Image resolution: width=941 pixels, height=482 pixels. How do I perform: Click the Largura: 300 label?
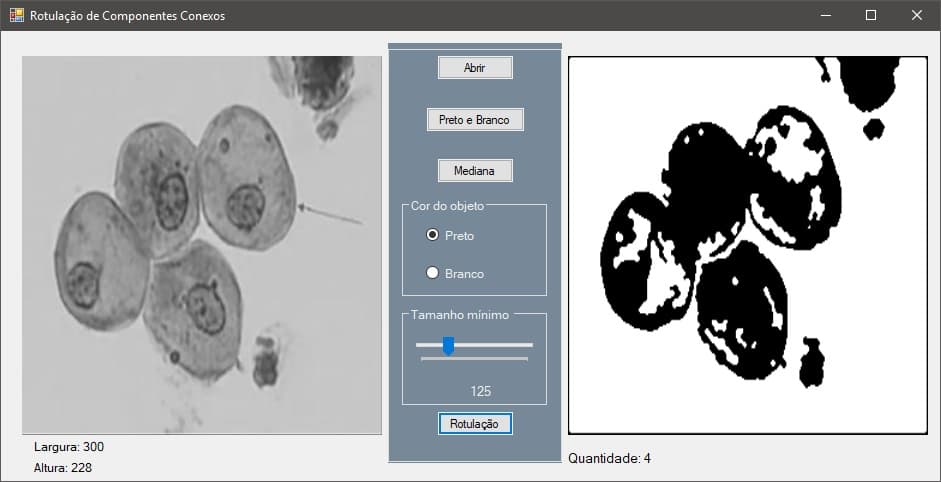(69, 447)
